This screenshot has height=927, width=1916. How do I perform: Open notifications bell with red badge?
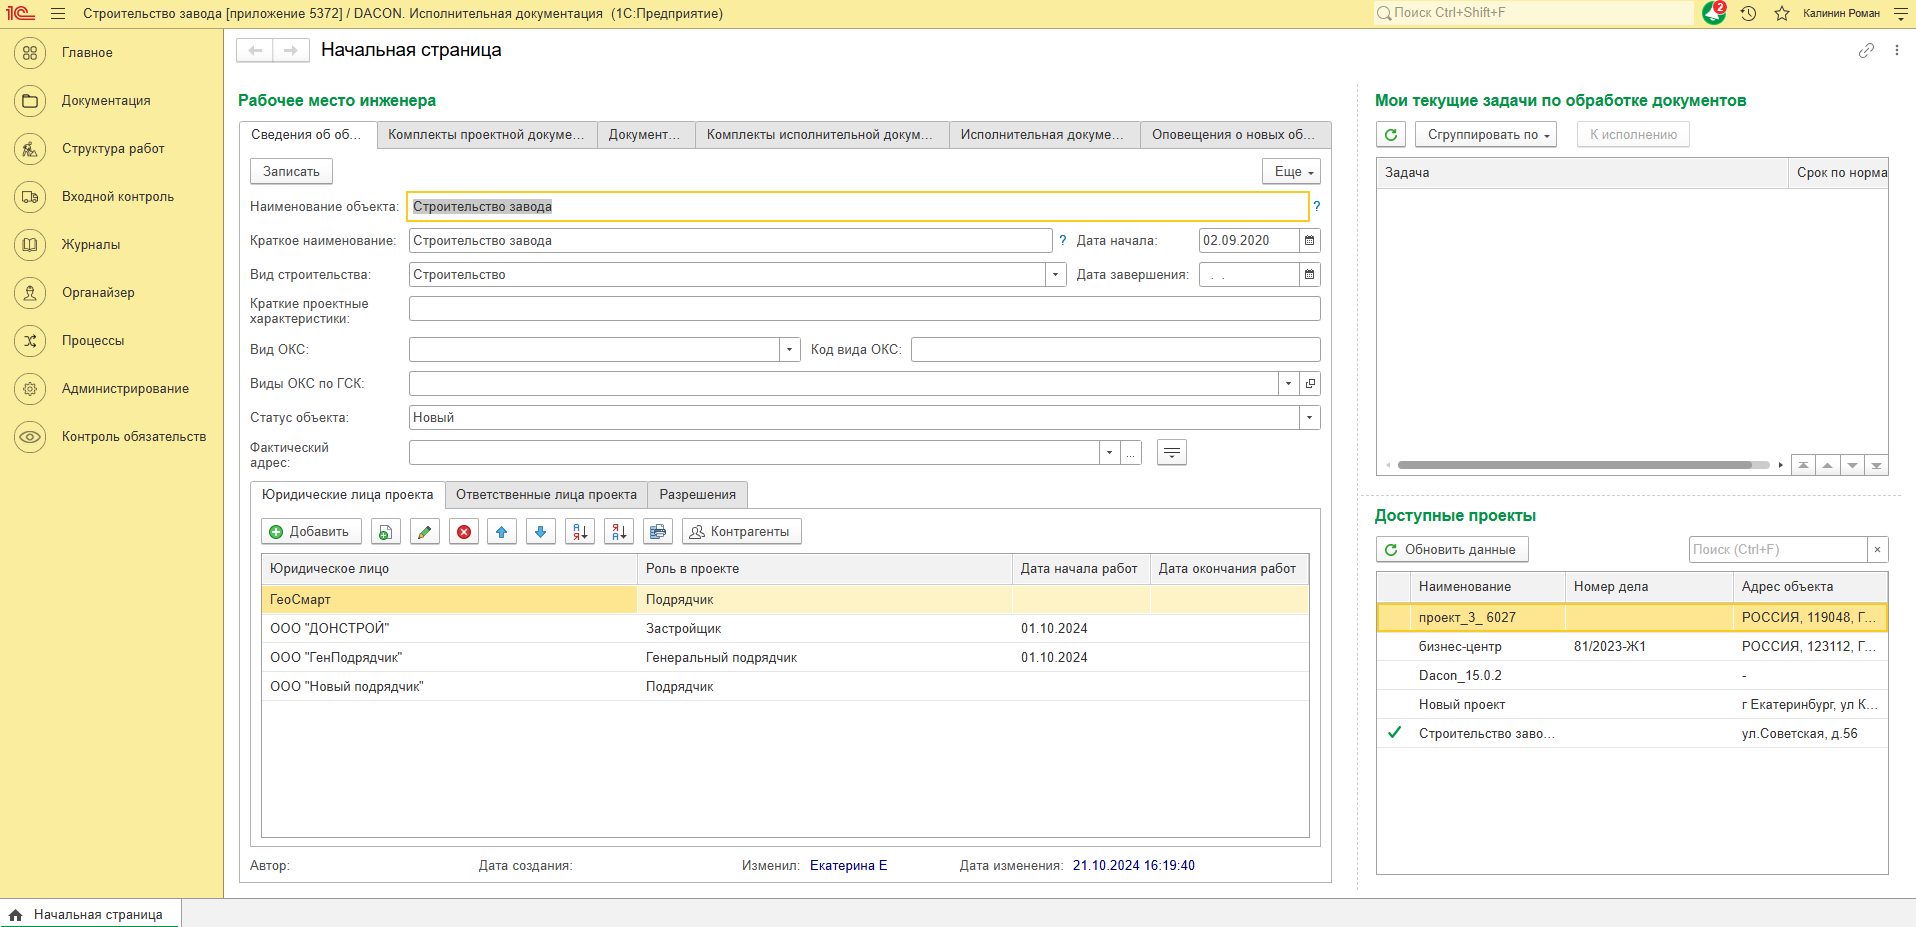(1713, 13)
